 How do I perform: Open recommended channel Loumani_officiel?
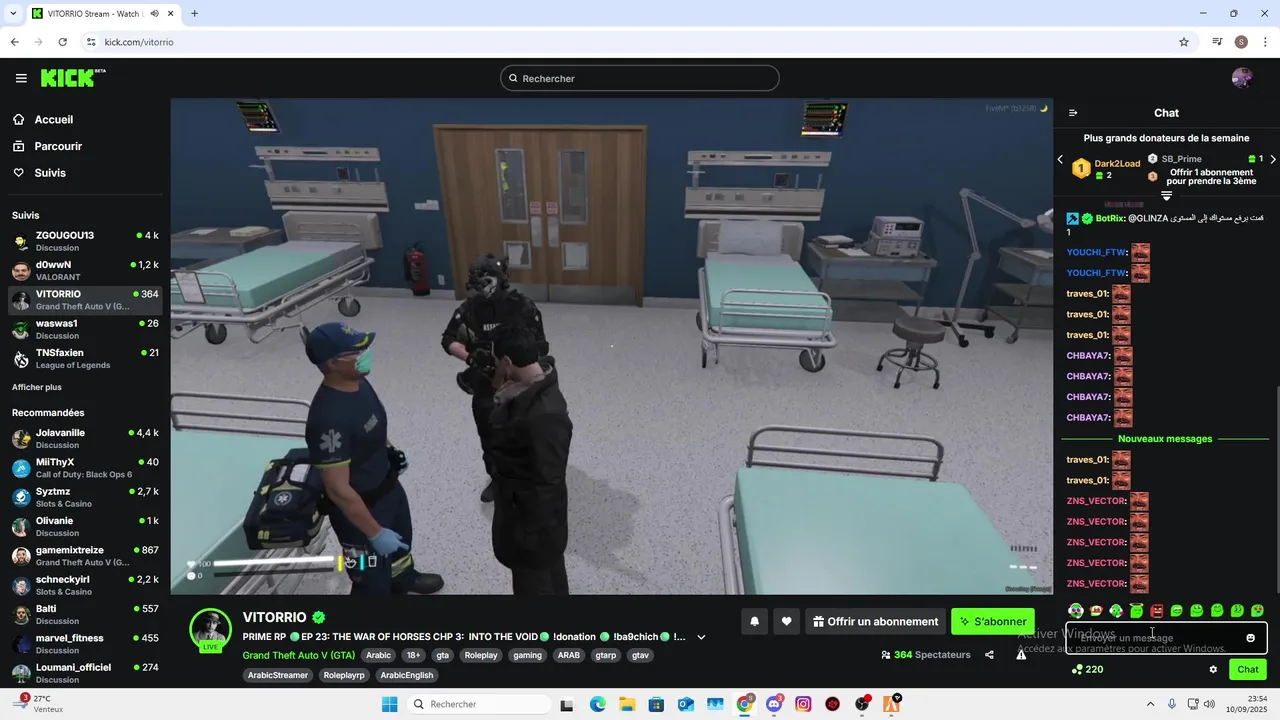(85, 673)
